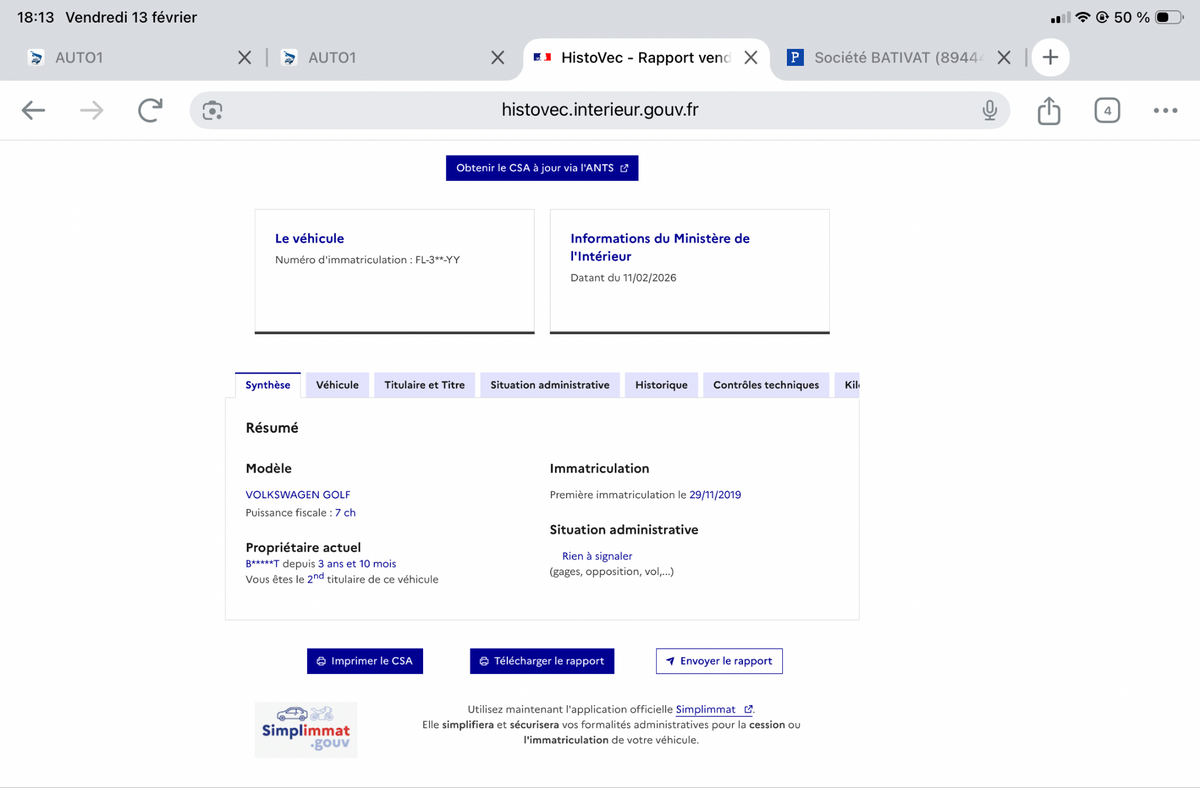Download report with Télécharger le rapport

pos(541,661)
